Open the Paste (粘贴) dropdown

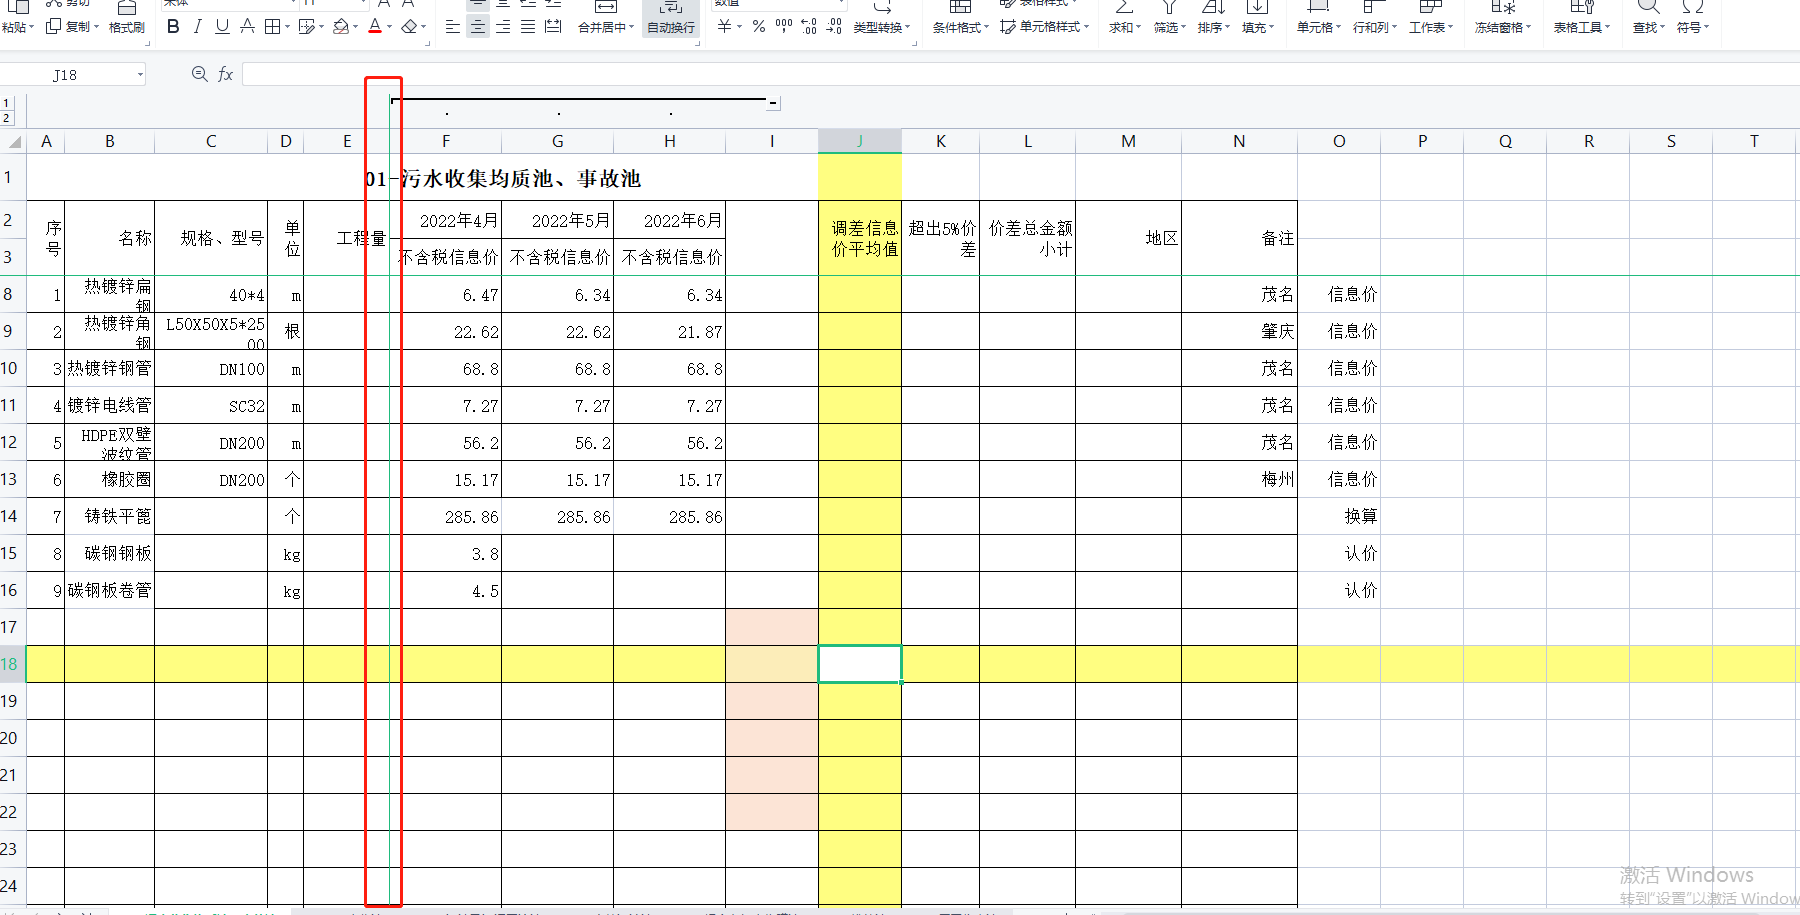18,27
